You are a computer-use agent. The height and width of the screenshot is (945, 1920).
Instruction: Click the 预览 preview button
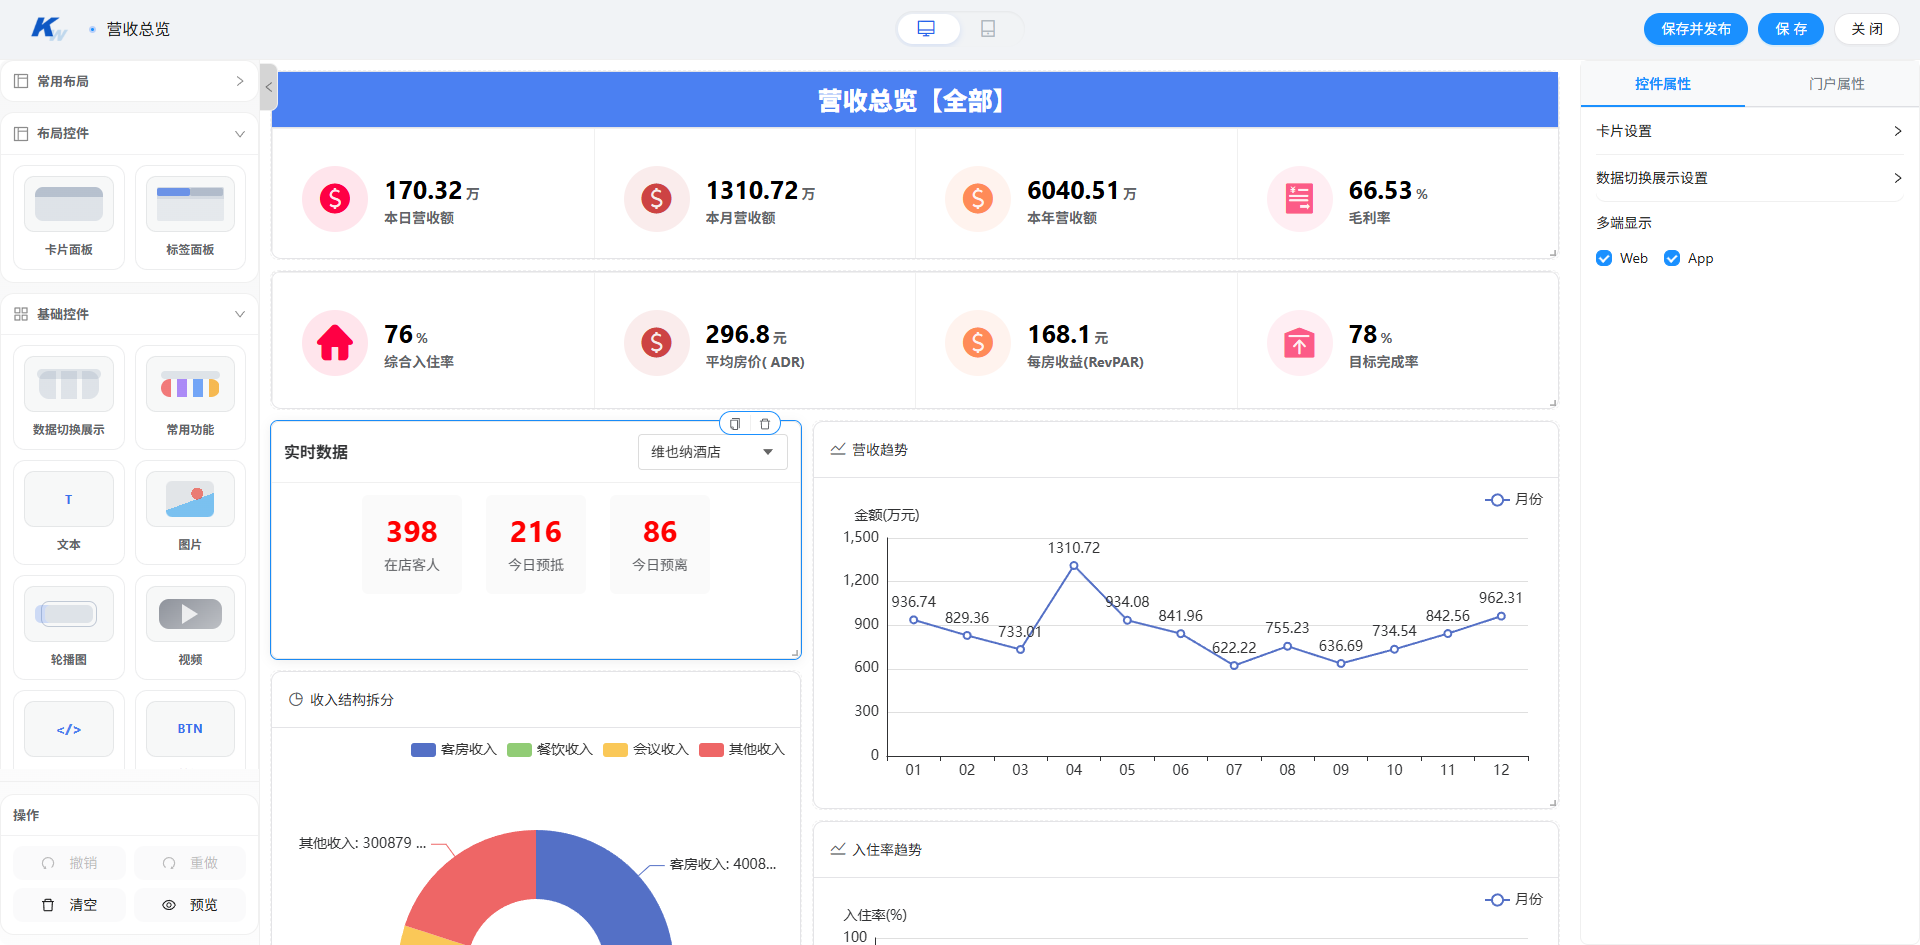(x=190, y=905)
